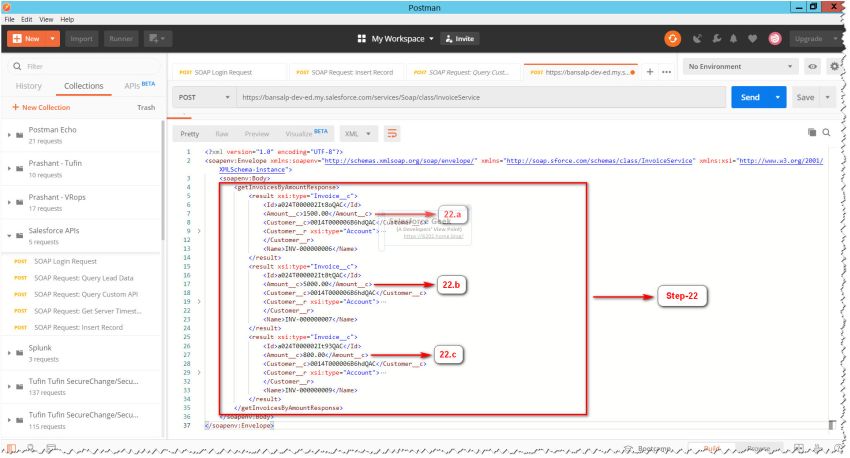Expand the folded XML at line 19
The height and width of the screenshot is (458, 850).
pyautogui.click(x=199, y=301)
